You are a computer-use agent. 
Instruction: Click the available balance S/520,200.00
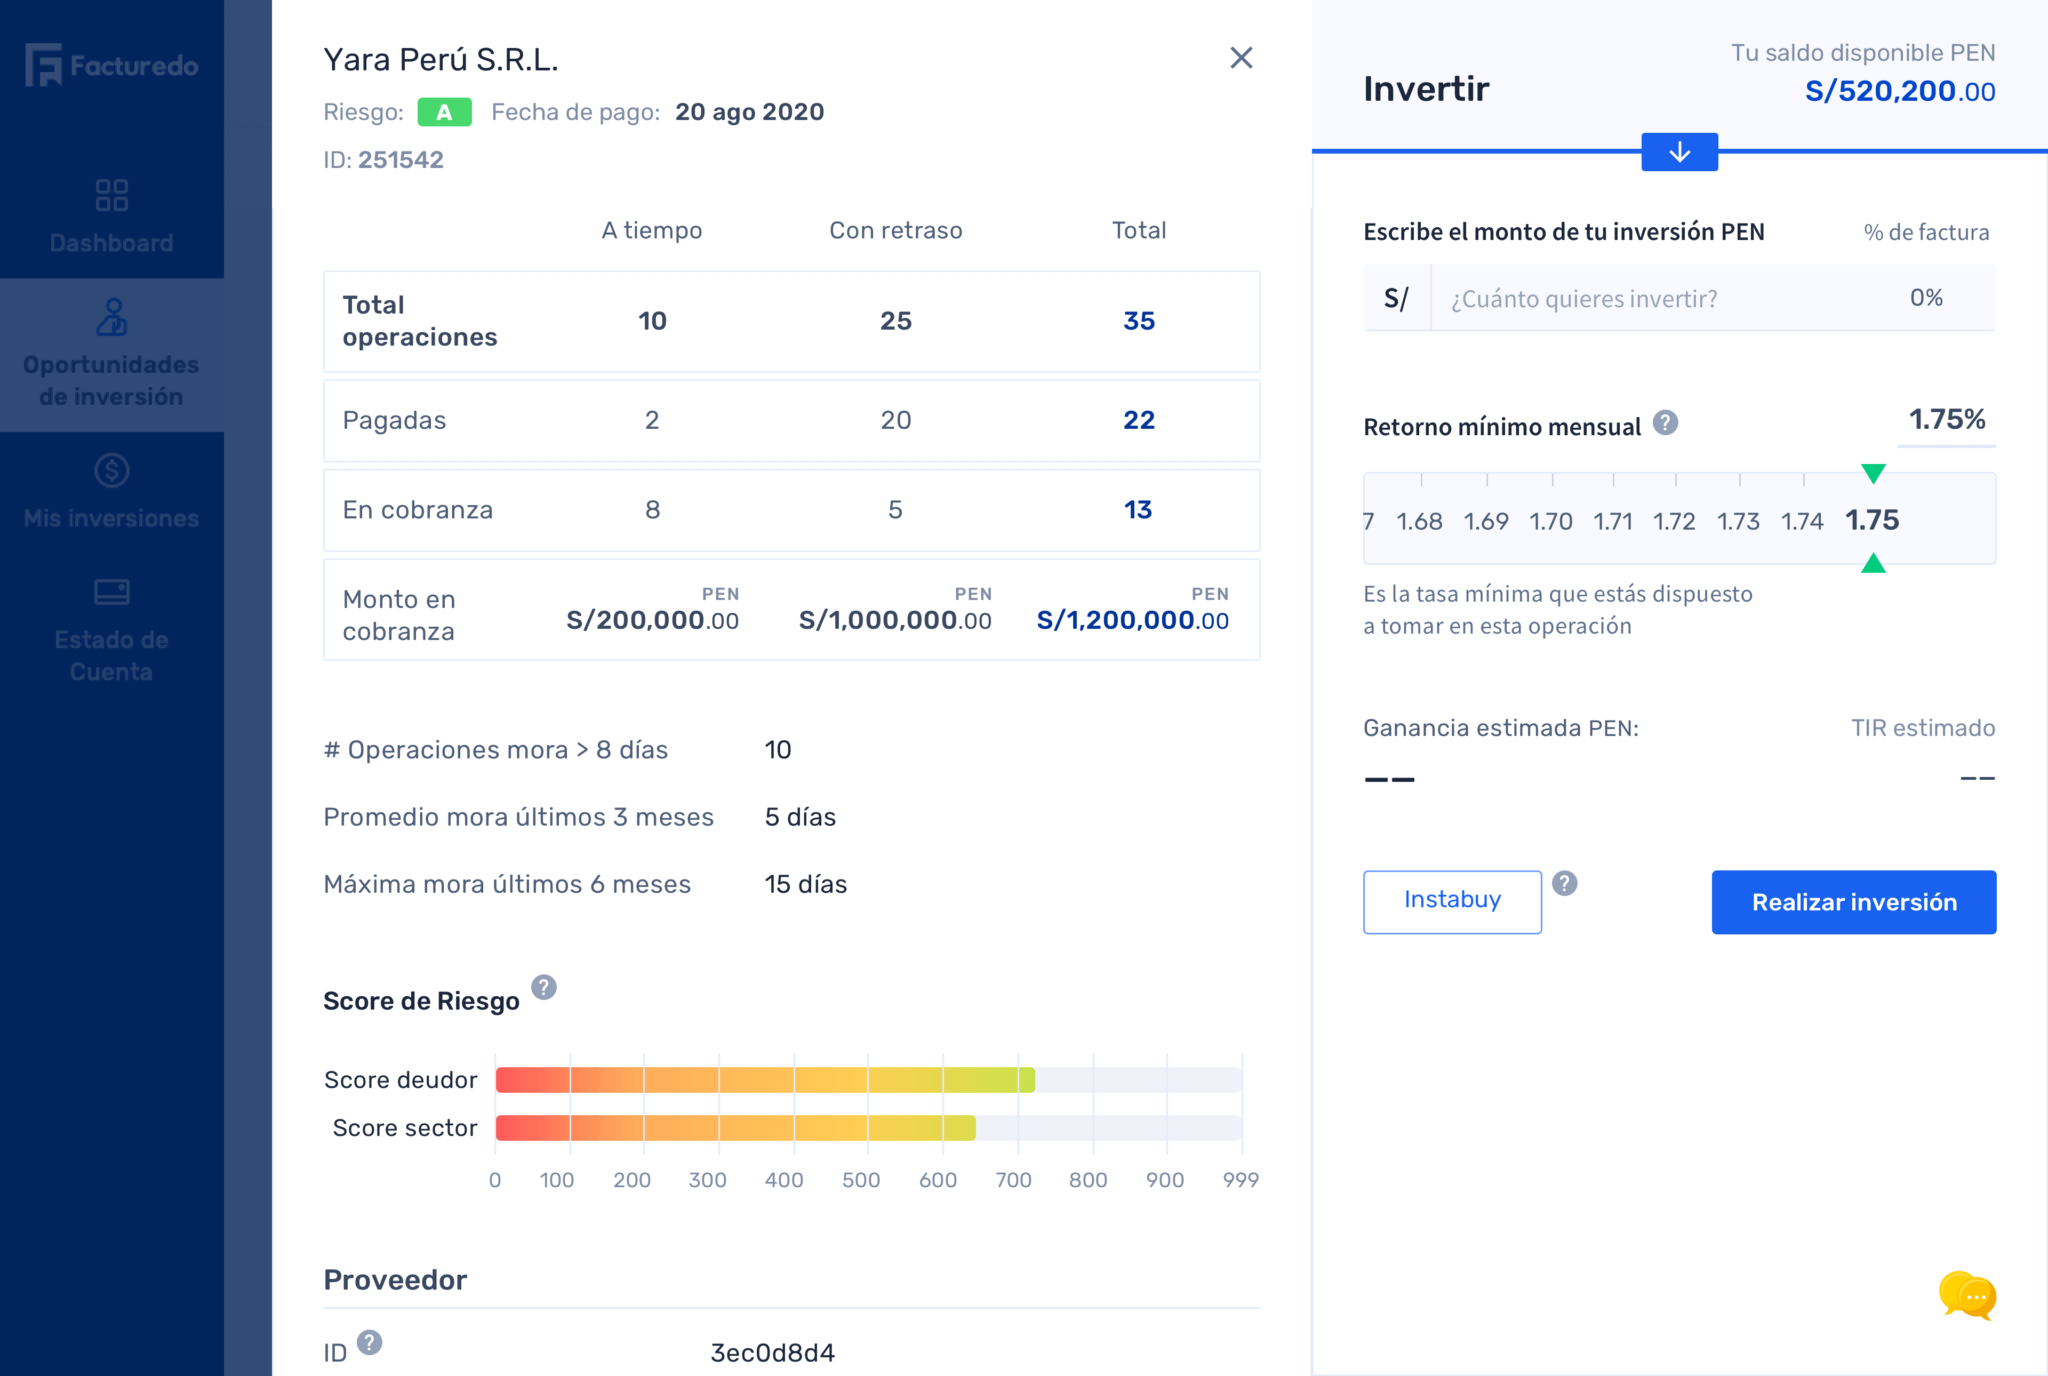tap(1900, 91)
